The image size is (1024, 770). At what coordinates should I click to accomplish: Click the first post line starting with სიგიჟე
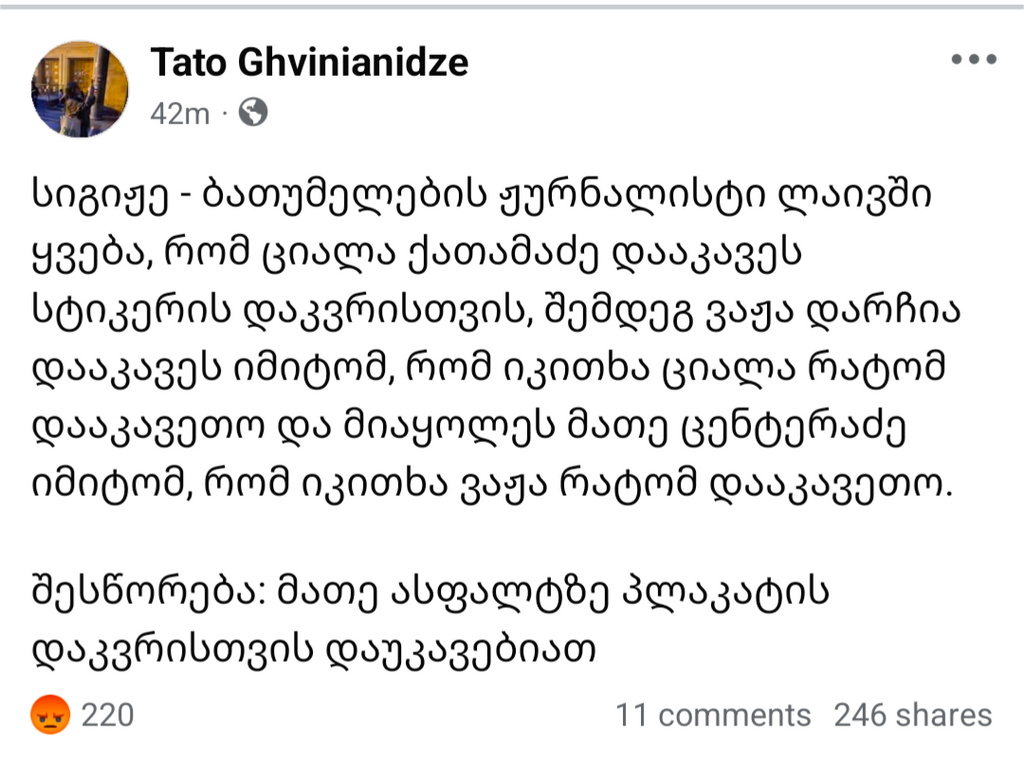pyautogui.click(x=481, y=195)
